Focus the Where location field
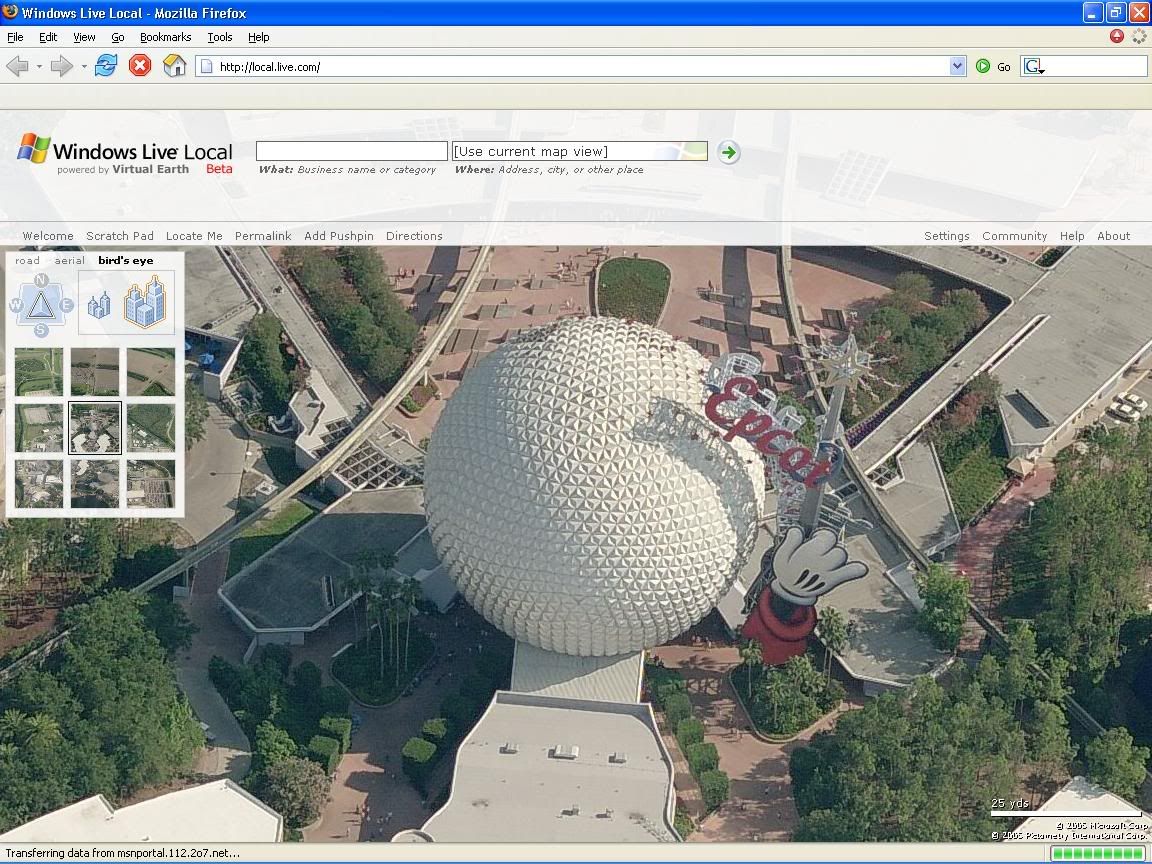This screenshot has height=864, width=1152. pyautogui.click(x=580, y=151)
